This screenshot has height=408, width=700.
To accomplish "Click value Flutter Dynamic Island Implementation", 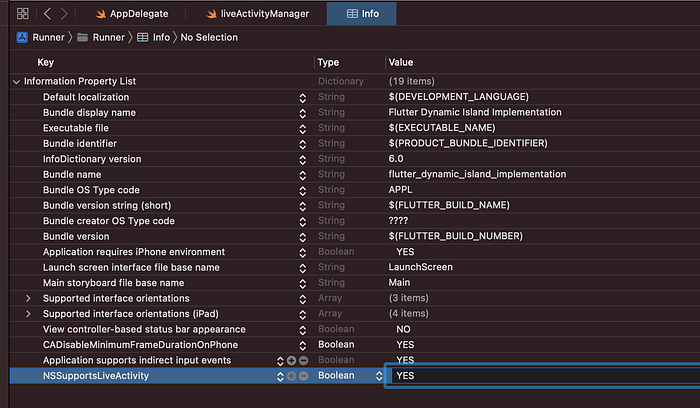I will tap(475, 112).
